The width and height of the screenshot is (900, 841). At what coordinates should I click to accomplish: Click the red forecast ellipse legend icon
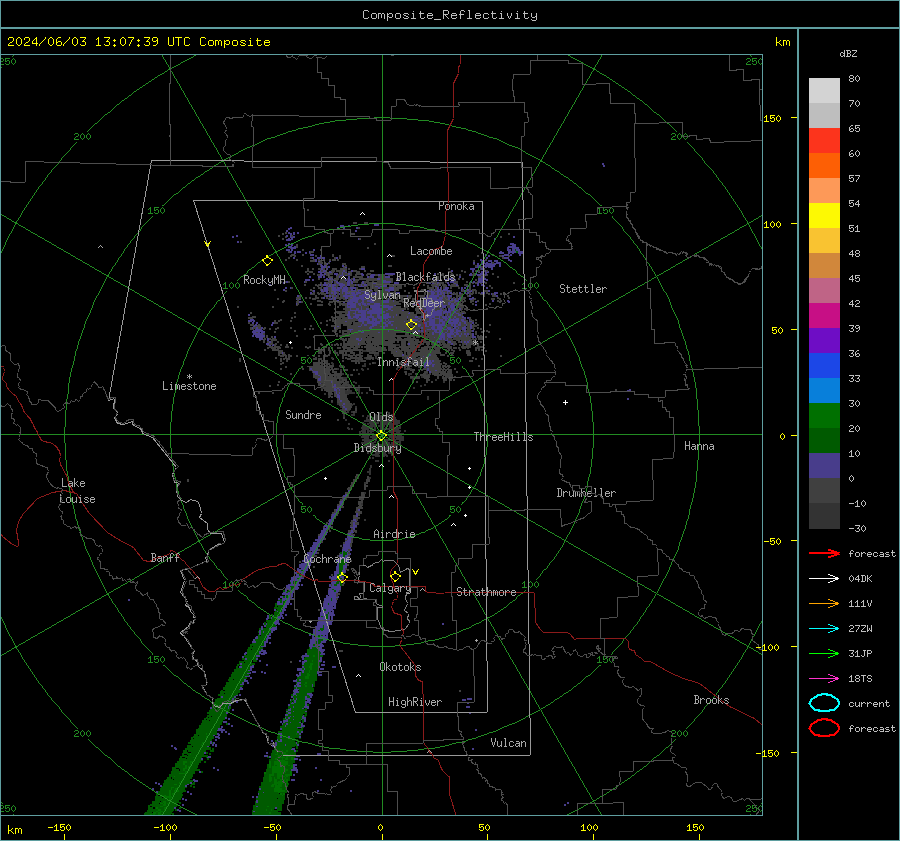point(824,728)
